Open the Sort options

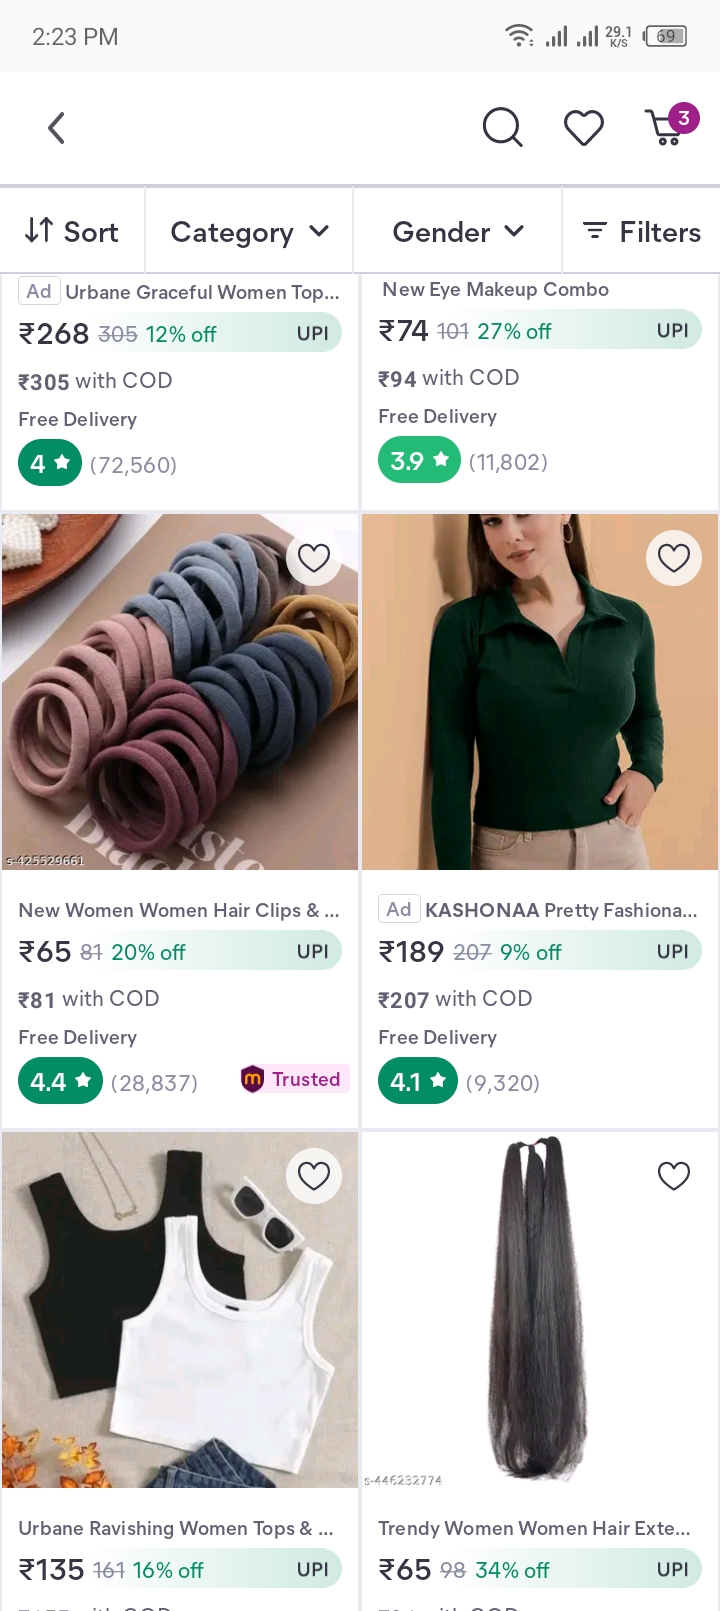(72, 232)
